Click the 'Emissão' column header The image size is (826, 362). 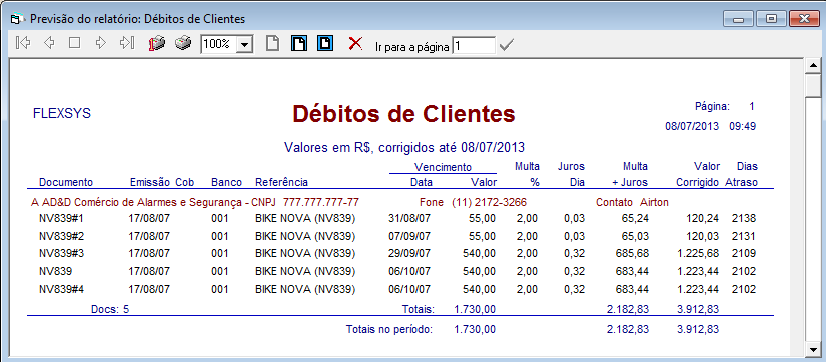151,182
